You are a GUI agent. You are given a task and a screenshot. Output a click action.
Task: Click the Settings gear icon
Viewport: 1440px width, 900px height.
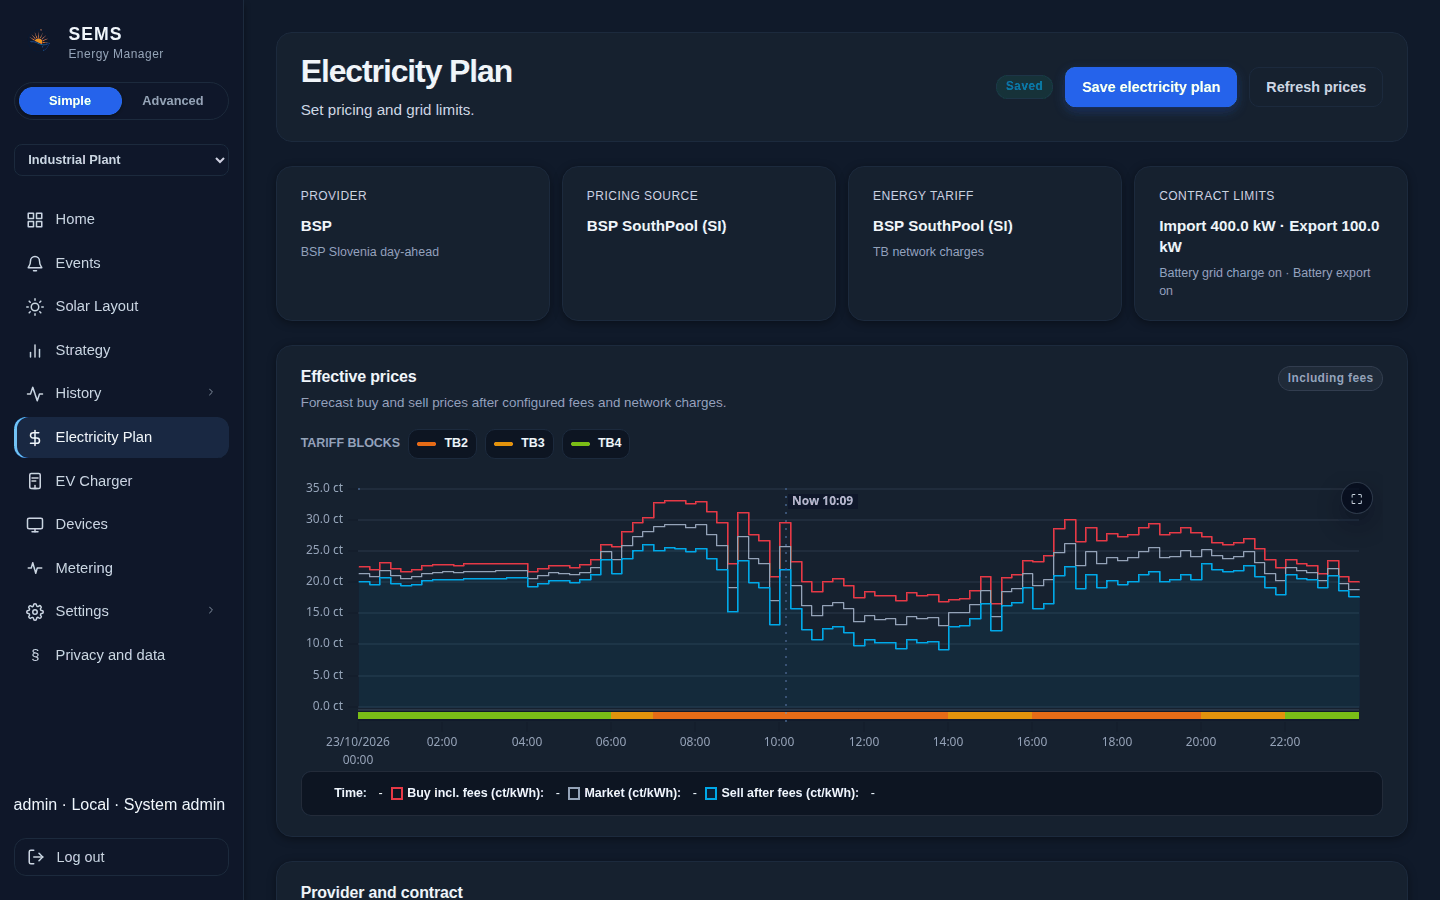[x=35, y=611]
